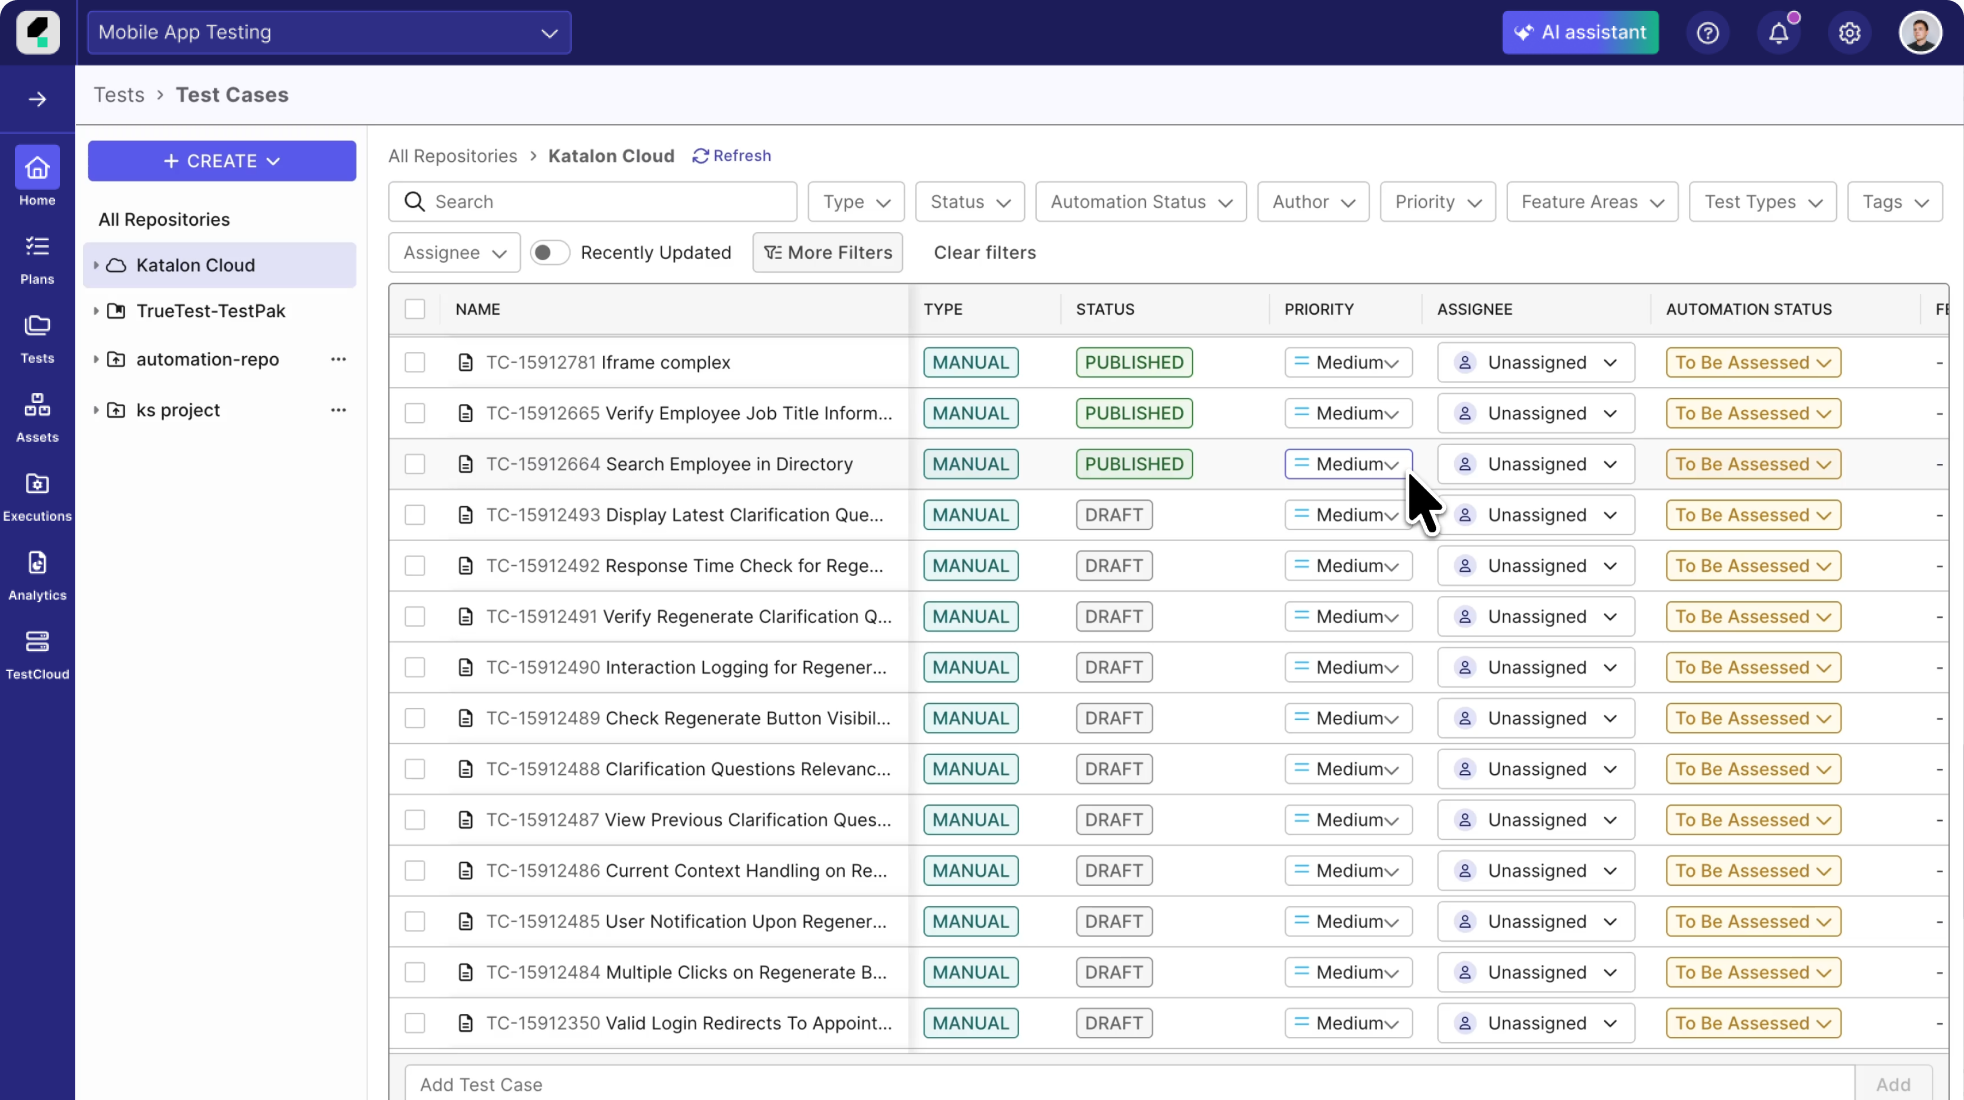Select the Tests icon in the sidebar

pyautogui.click(x=37, y=337)
